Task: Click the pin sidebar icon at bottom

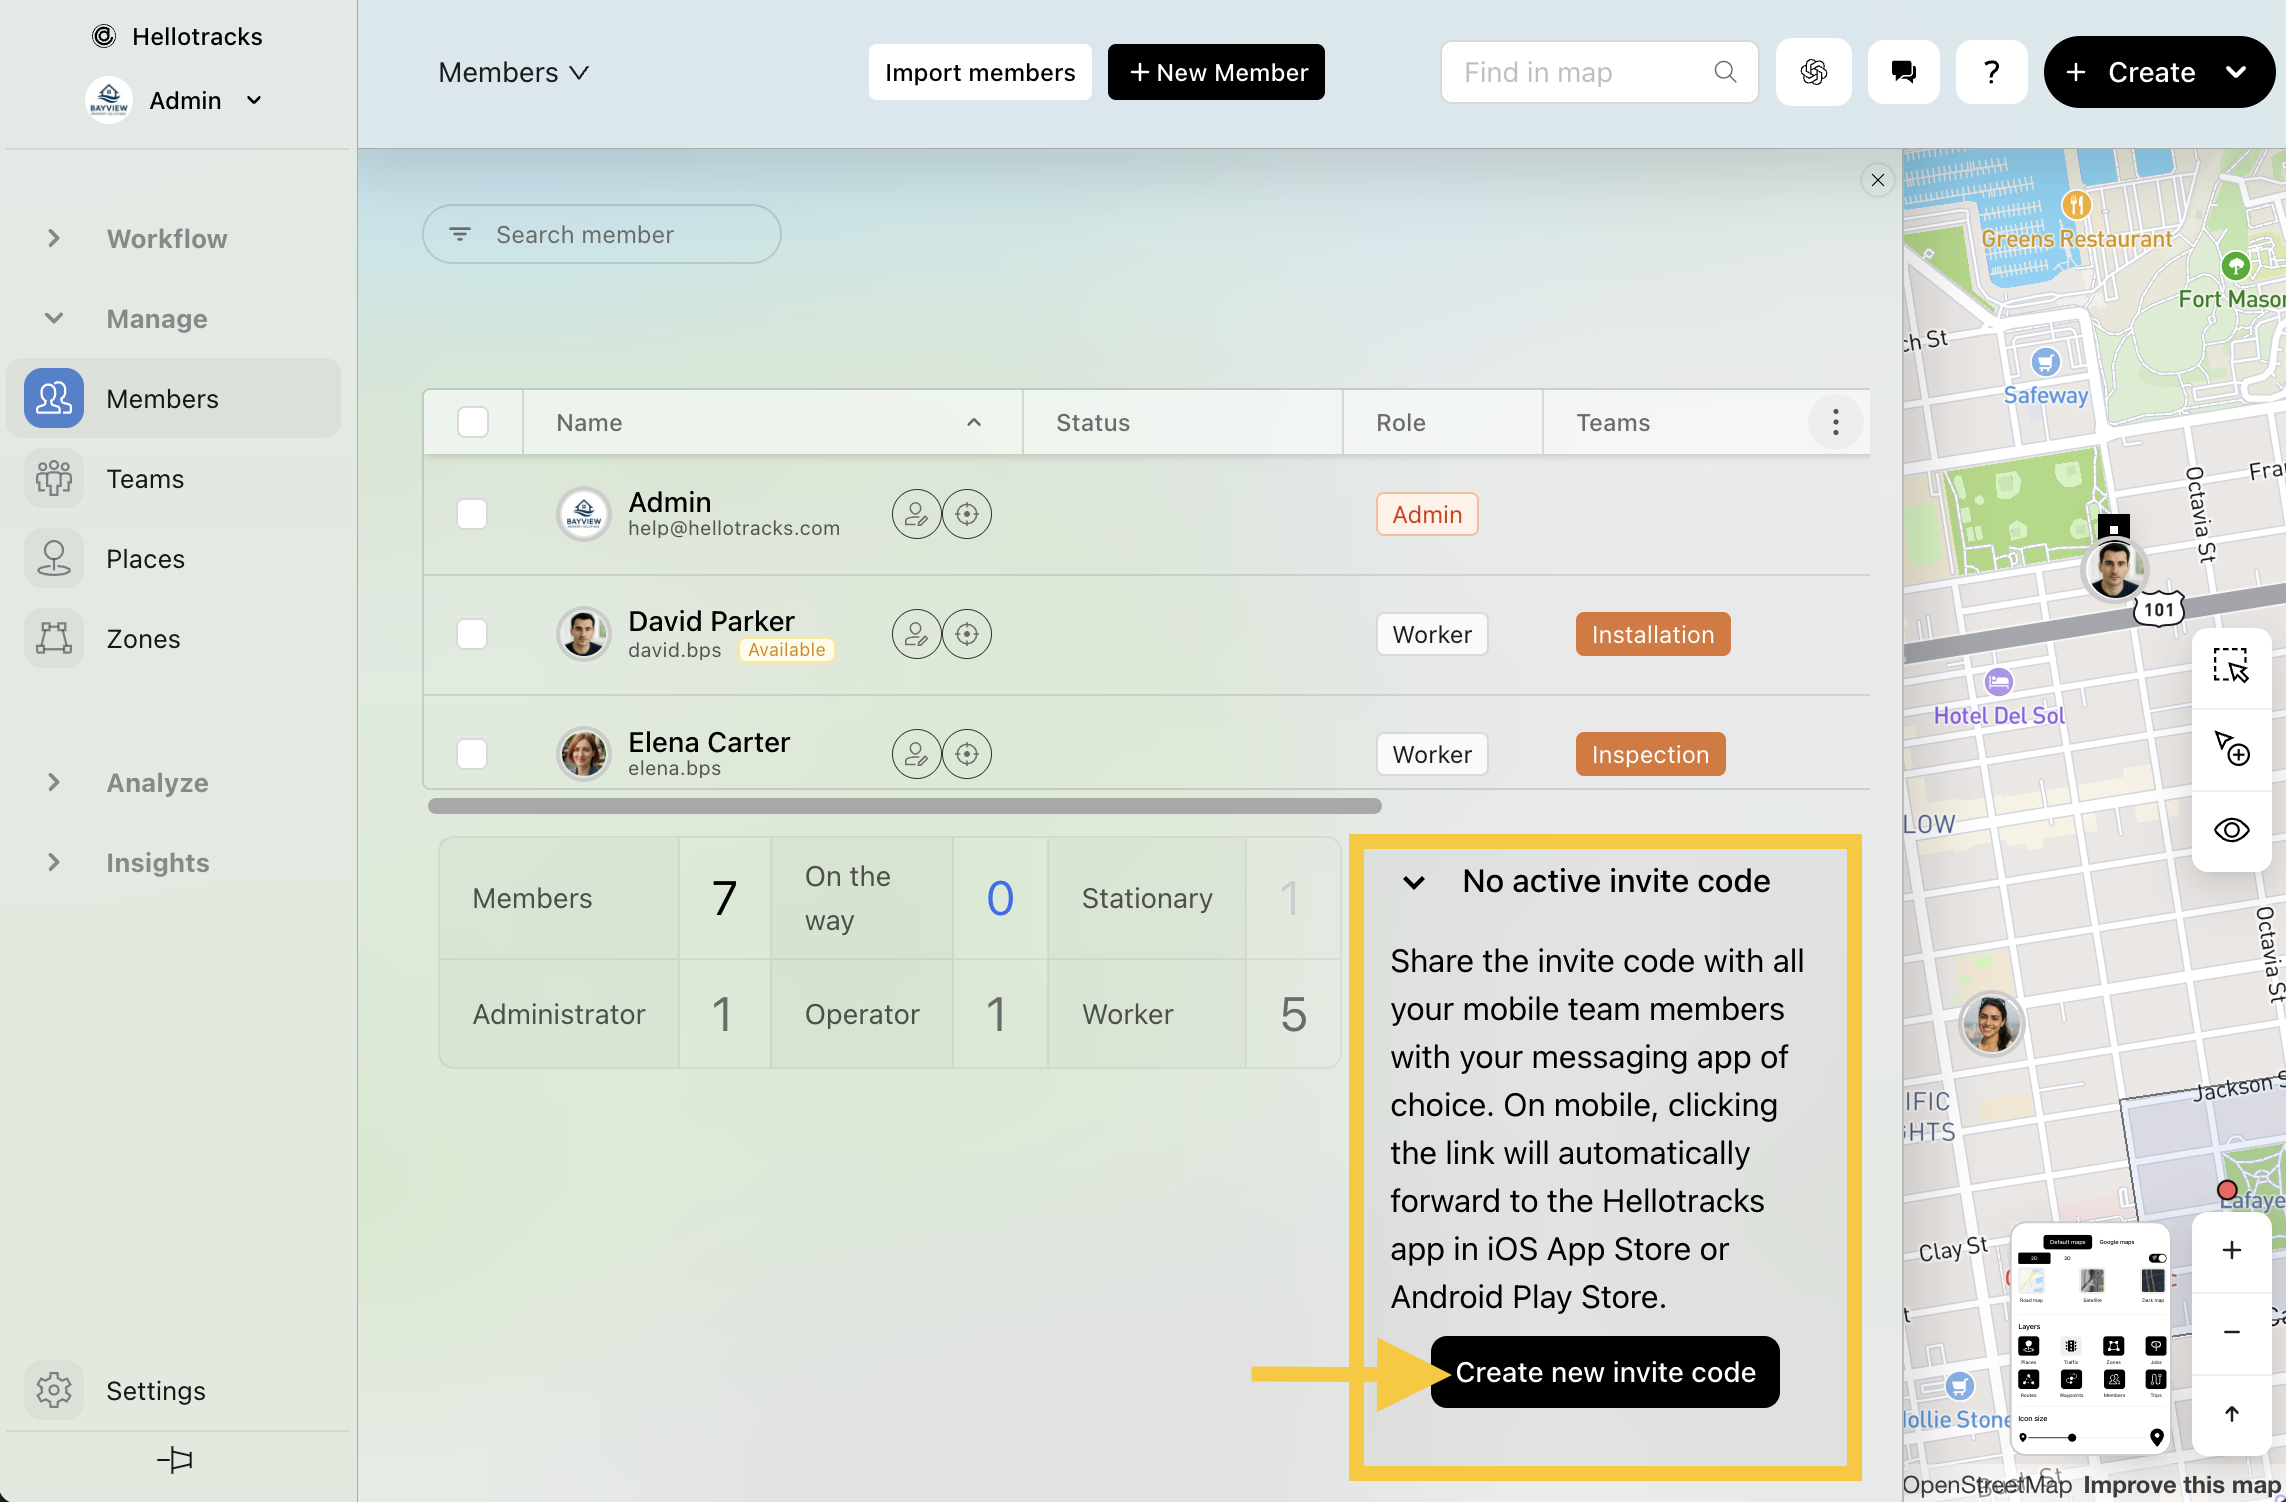Action: tap(175, 1460)
